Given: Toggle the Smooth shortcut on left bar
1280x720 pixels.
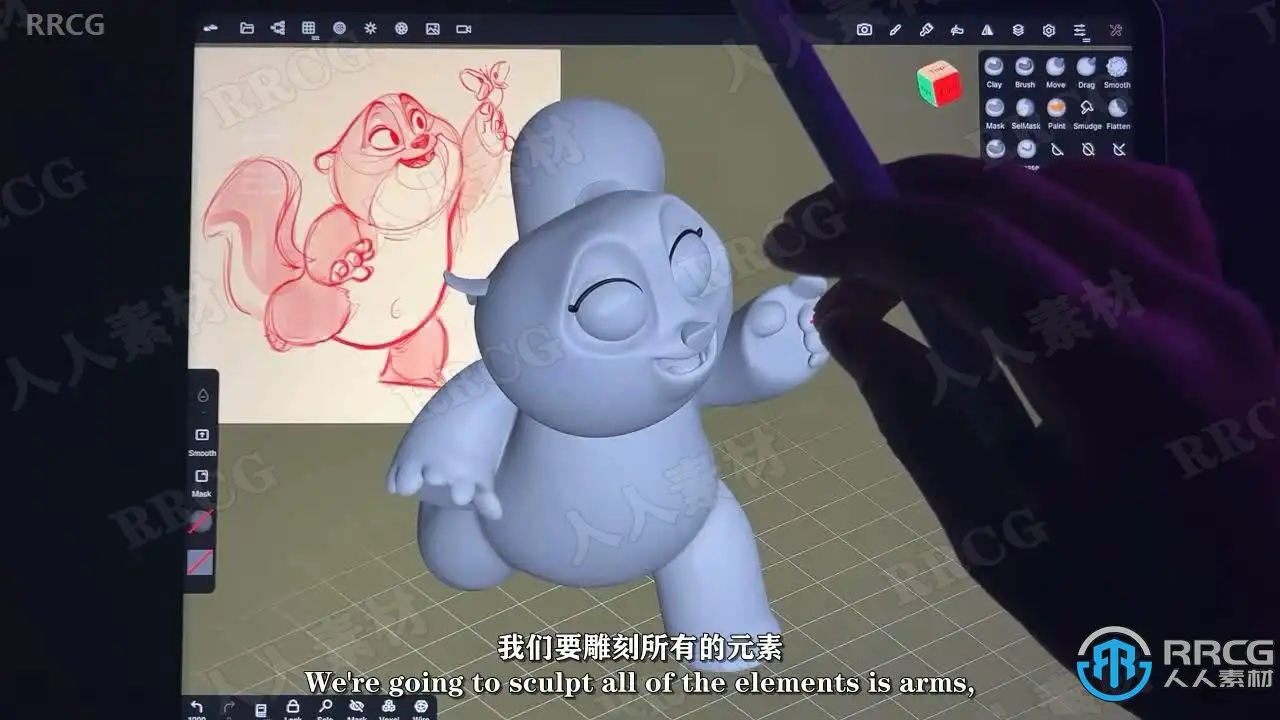Looking at the screenshot, I should tap(202, 441).
